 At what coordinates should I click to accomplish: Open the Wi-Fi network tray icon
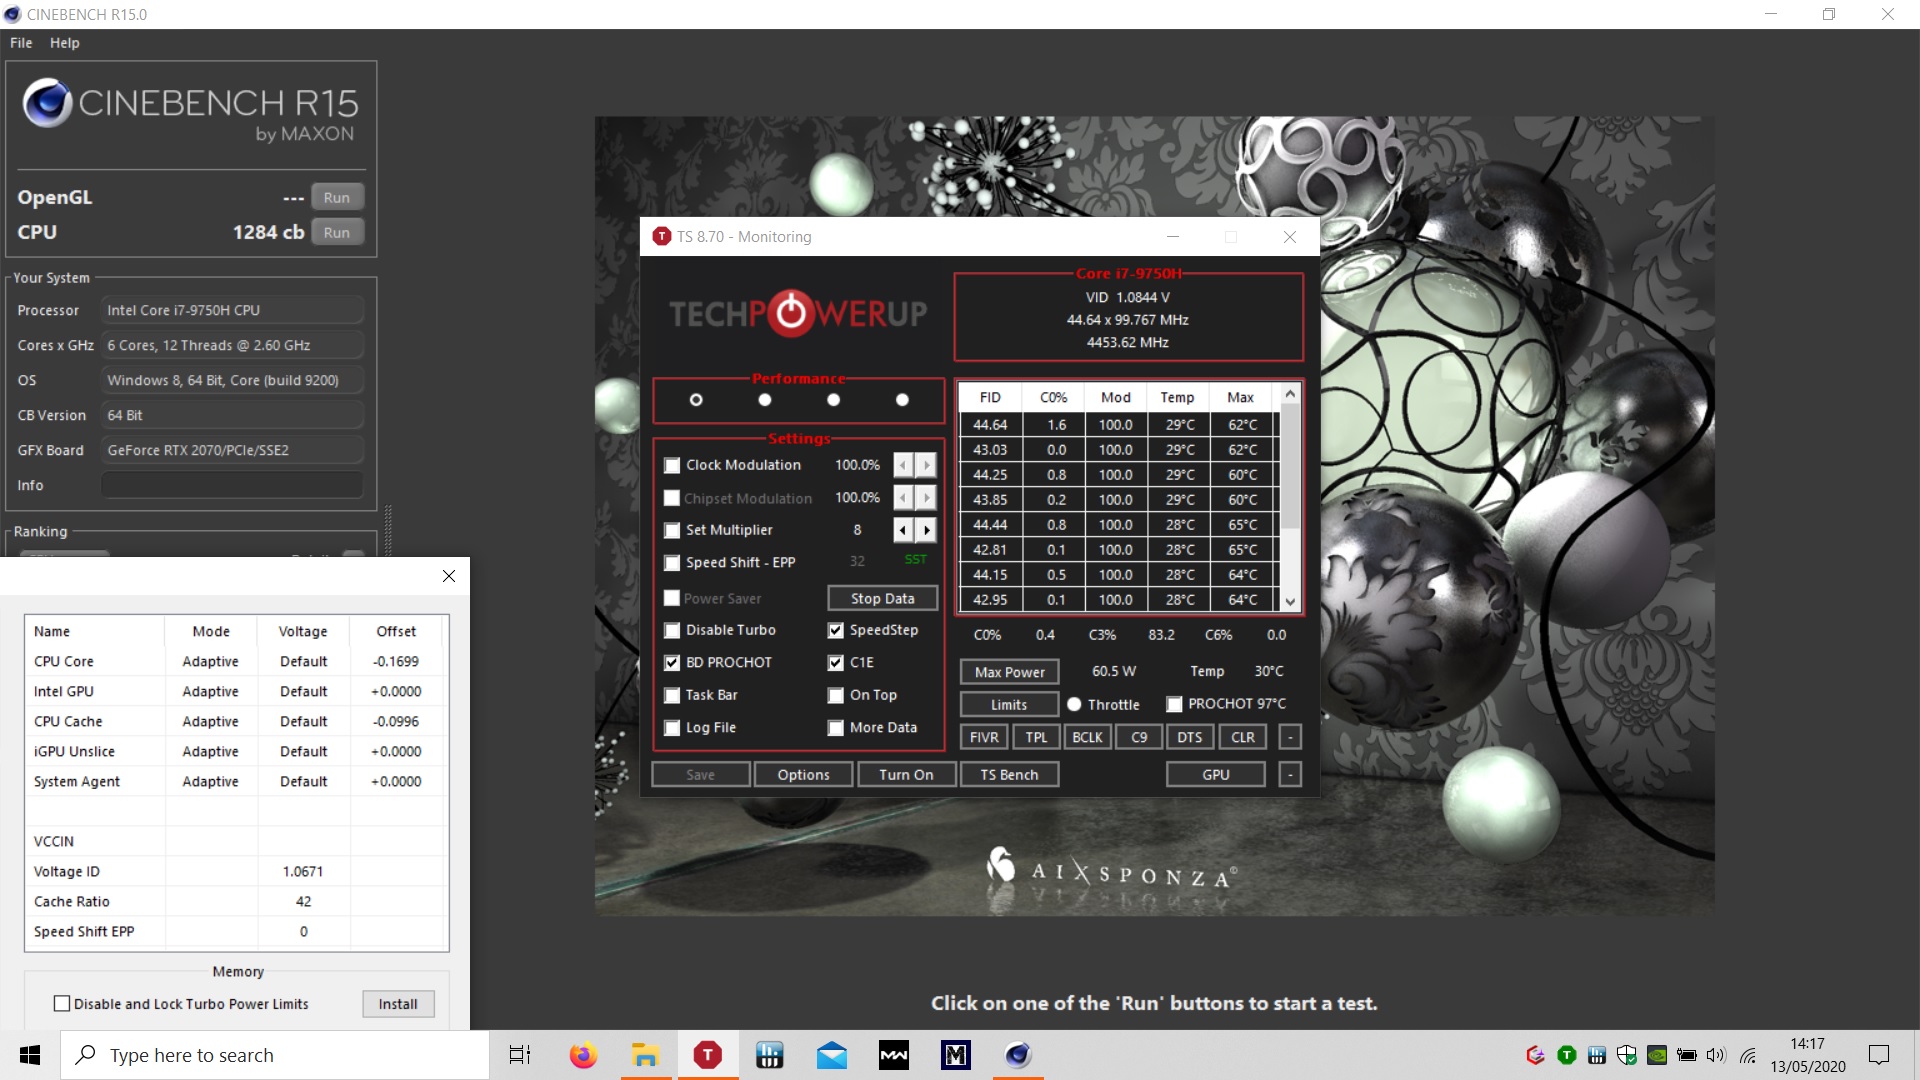[x=1748, y=1055]
